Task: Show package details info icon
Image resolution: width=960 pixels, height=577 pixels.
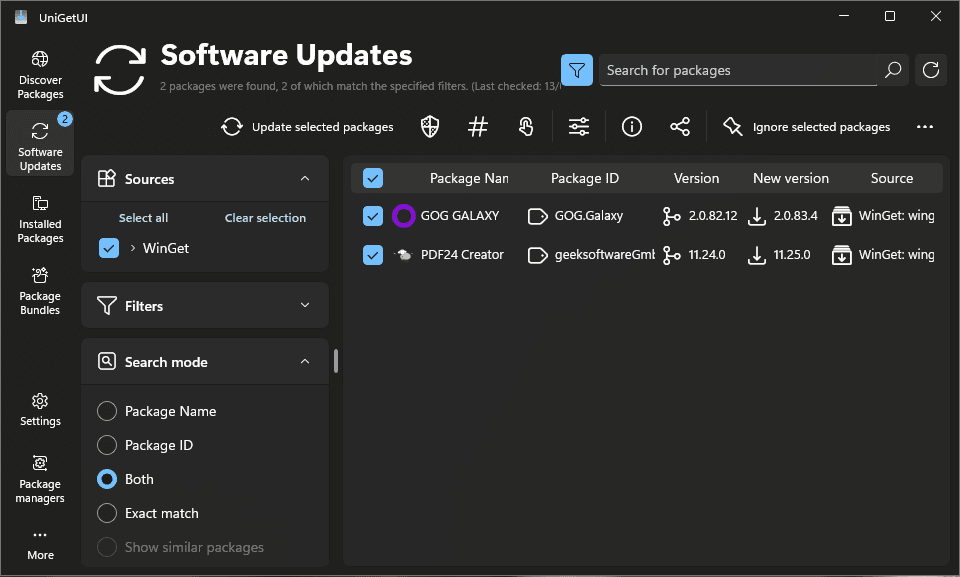Action: (631, 127)
